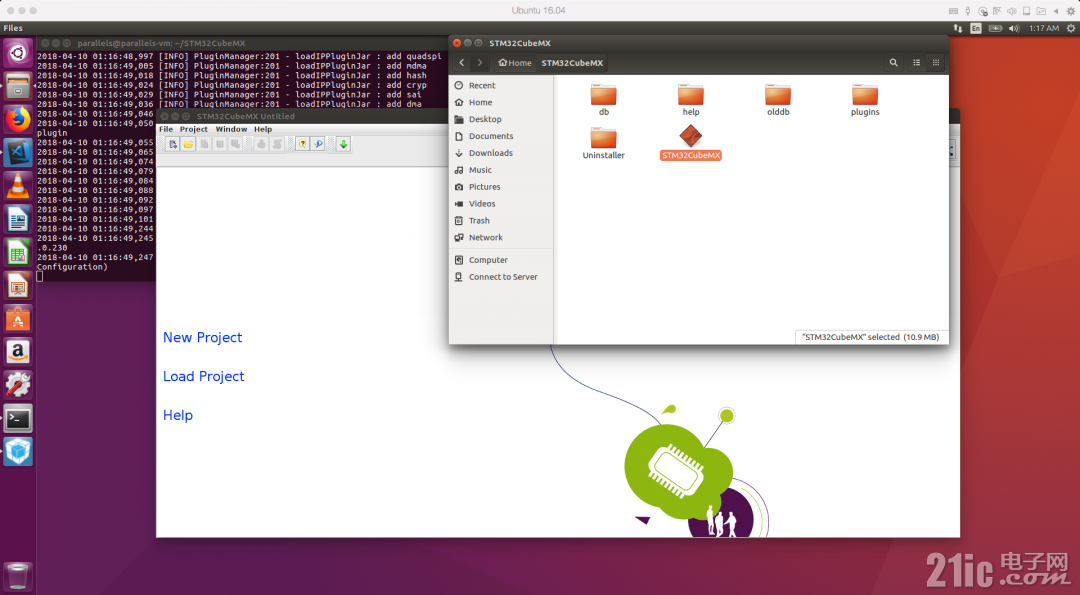This screenshot has height=595, width=1080.
Task: Open the Ubuntu Dash search launcher
Action: click(x=18, y=53)
